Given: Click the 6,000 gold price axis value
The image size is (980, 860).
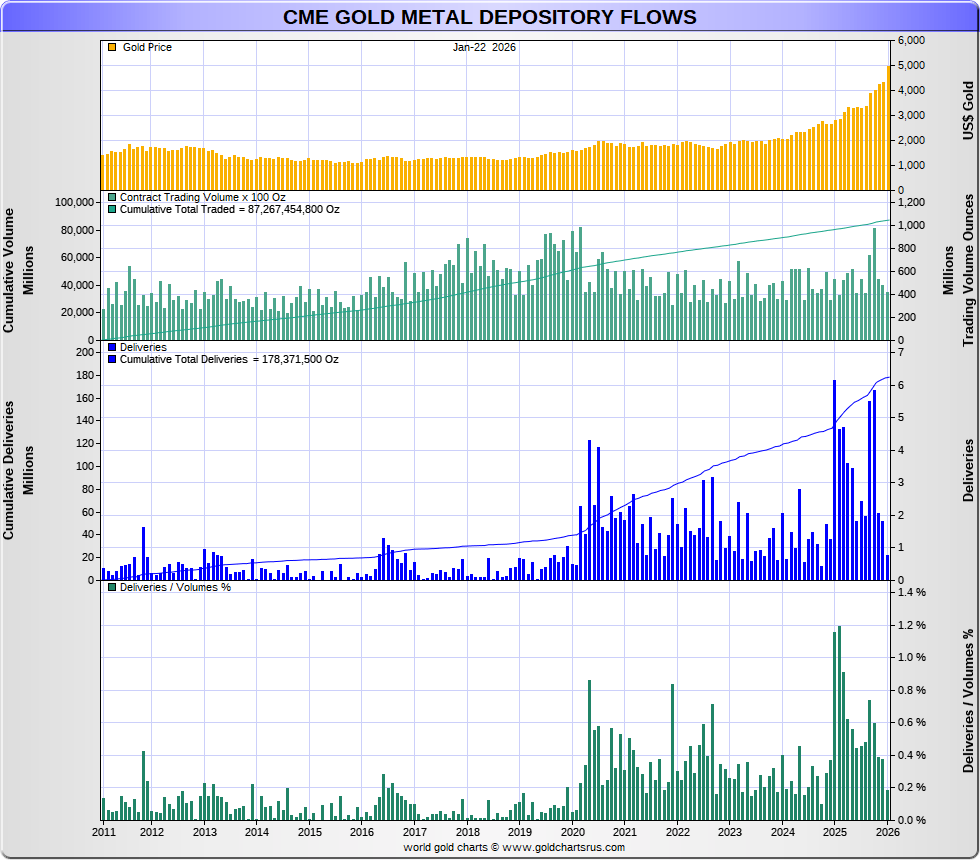Looking at the screenshot, I should (911, 40).
